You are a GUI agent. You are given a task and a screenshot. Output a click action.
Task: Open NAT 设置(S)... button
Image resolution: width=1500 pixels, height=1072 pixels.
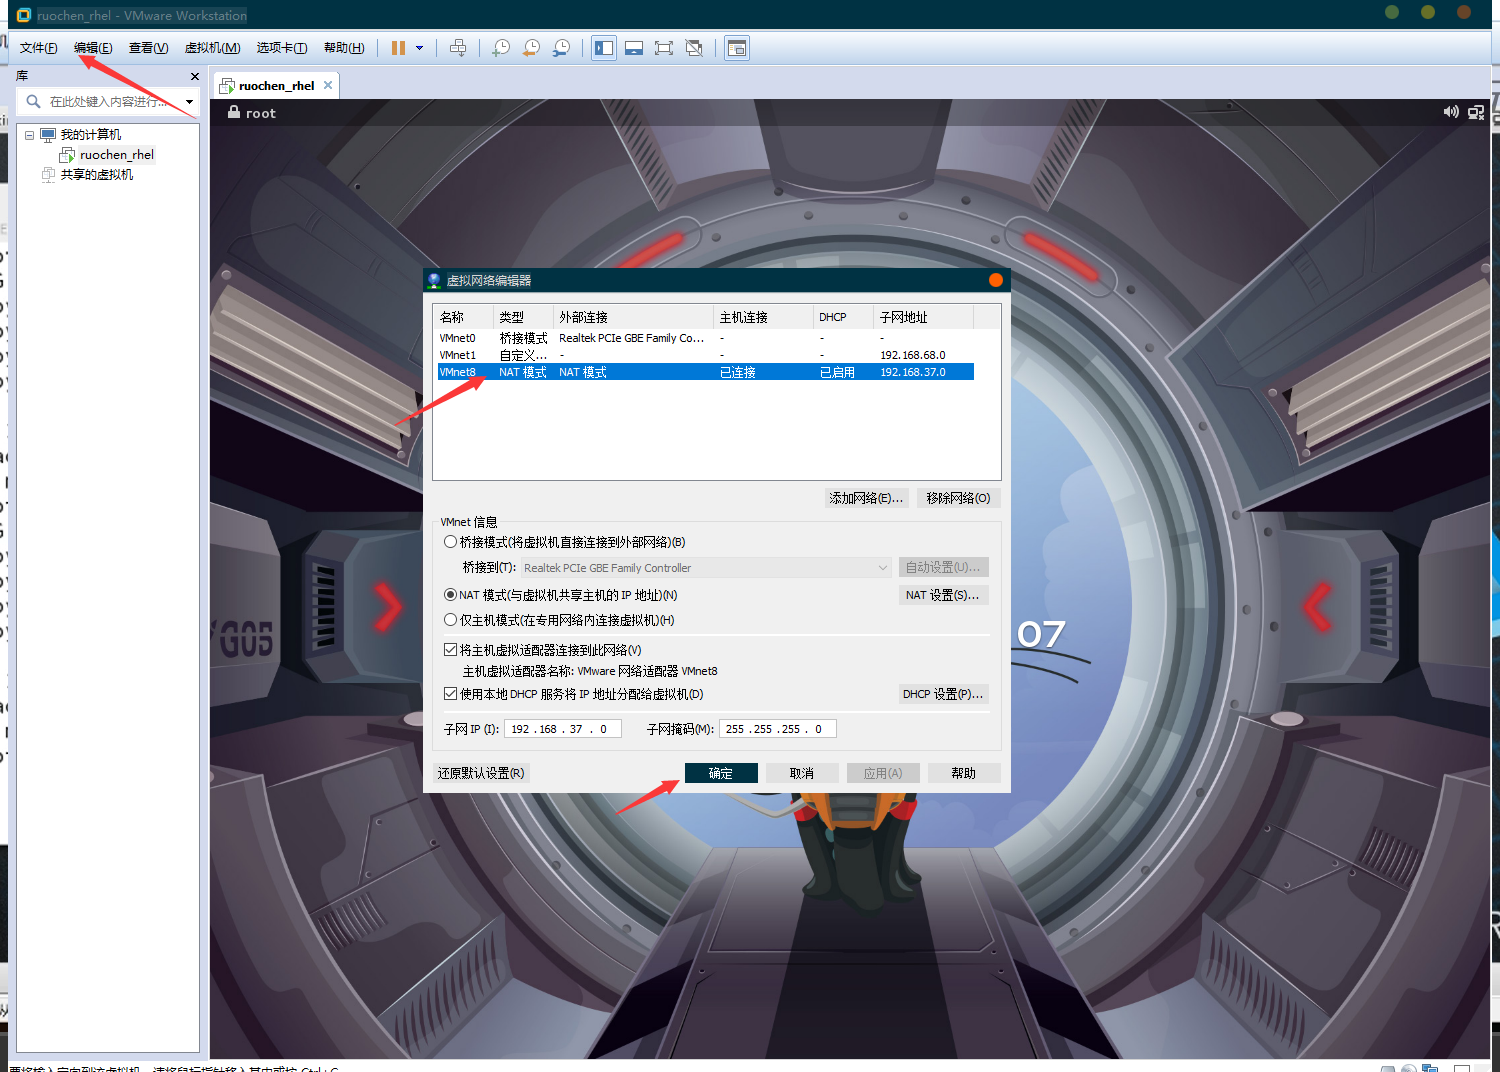pyautogui.click(x=943, y=595)
